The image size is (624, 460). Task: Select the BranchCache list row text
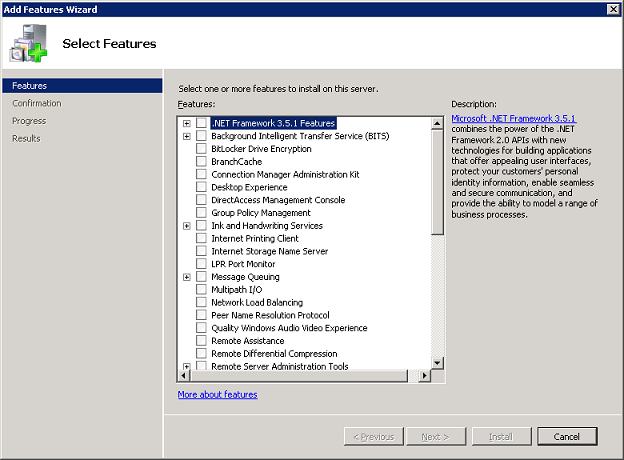tap(237, 162)
